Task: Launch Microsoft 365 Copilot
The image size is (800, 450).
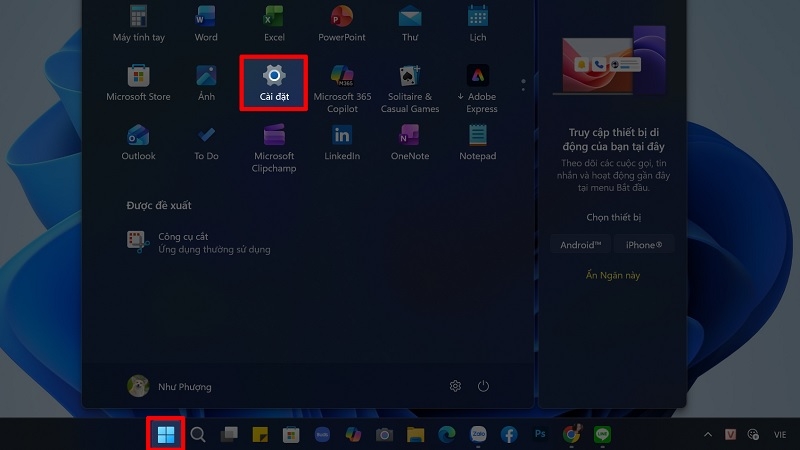Action: pyautogui.click(x=342, y=89)
